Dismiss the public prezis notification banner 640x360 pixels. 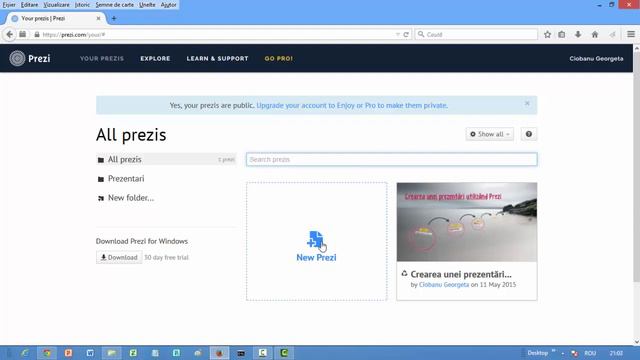tap(527, 103)
